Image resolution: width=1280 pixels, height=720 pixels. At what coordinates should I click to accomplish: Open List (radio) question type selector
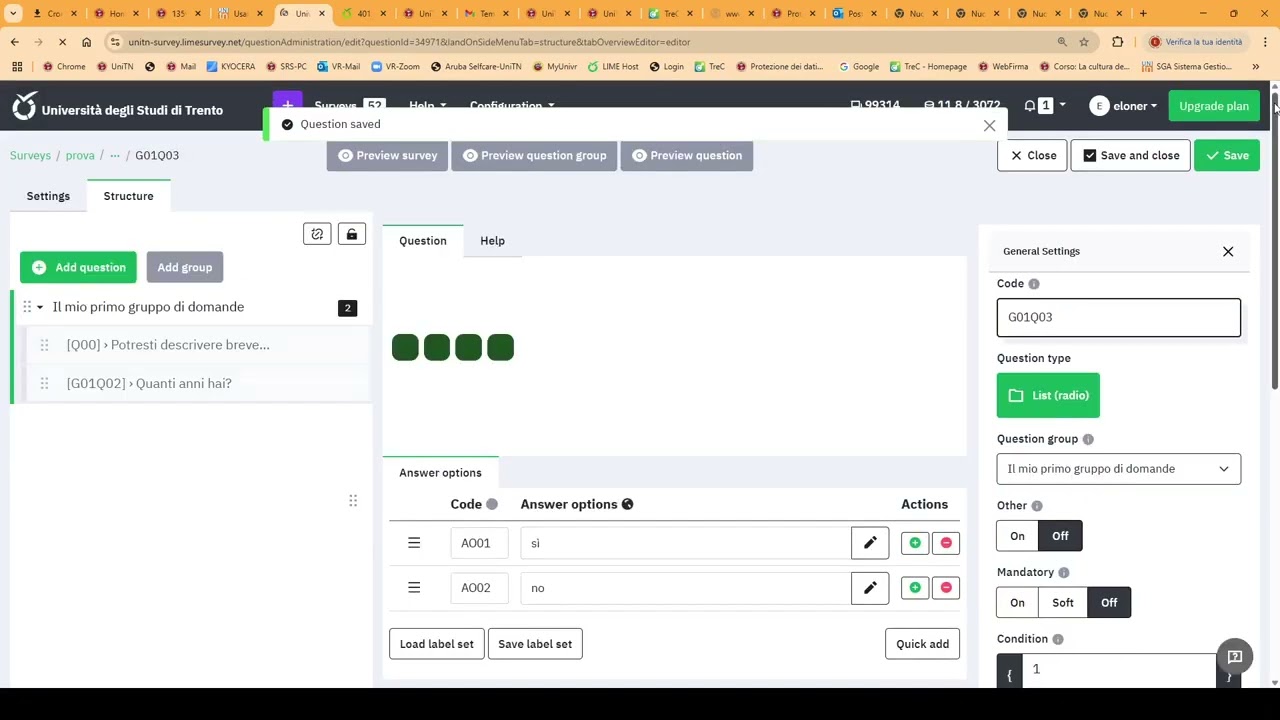click(1048, 395)
